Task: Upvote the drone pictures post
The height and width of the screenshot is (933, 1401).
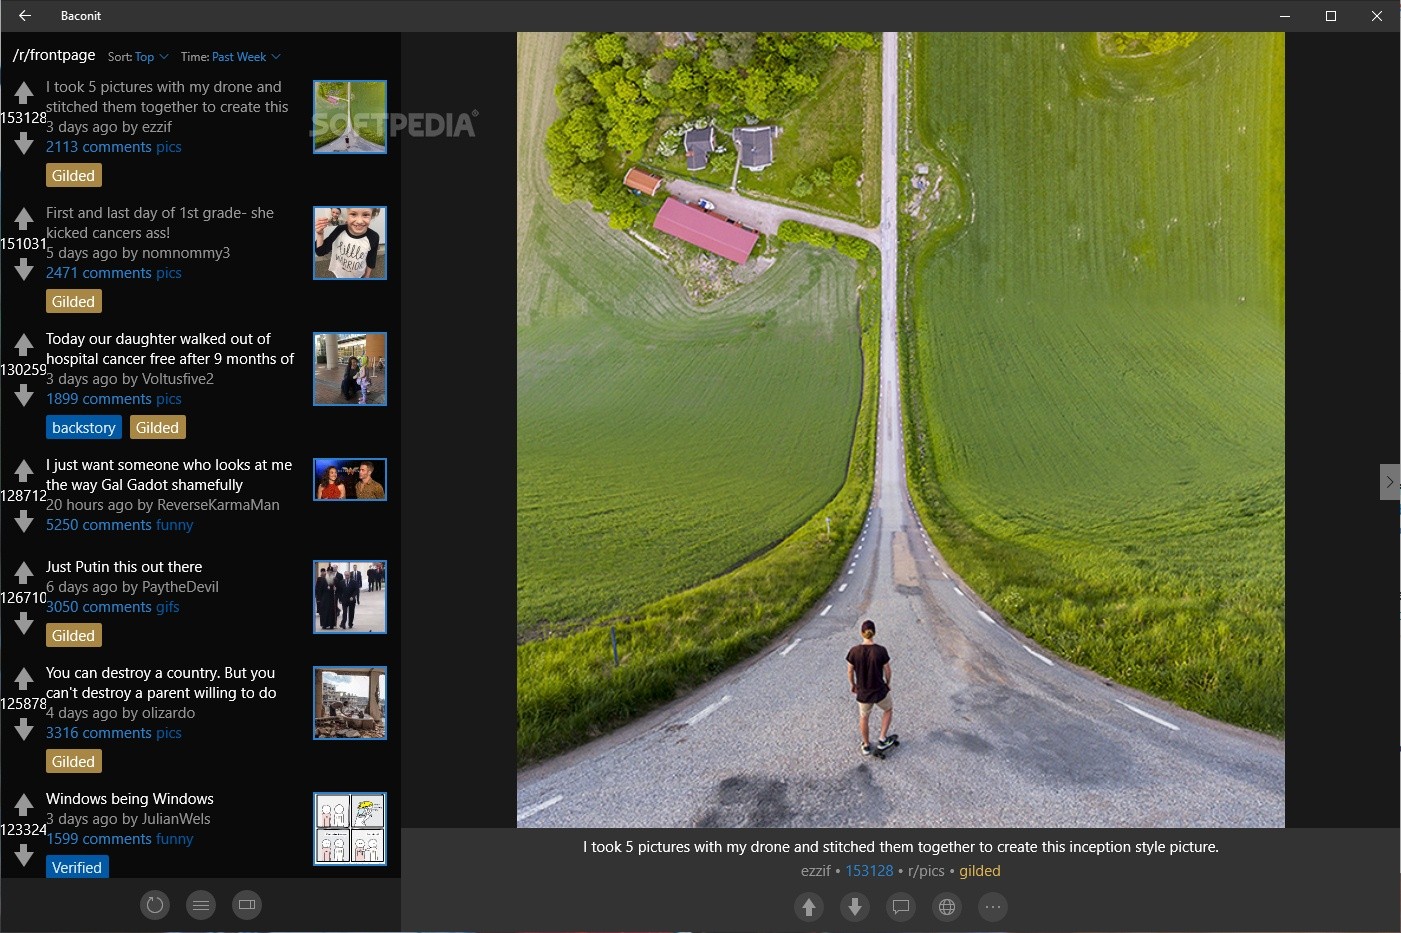Action: (x=24, y=93)
